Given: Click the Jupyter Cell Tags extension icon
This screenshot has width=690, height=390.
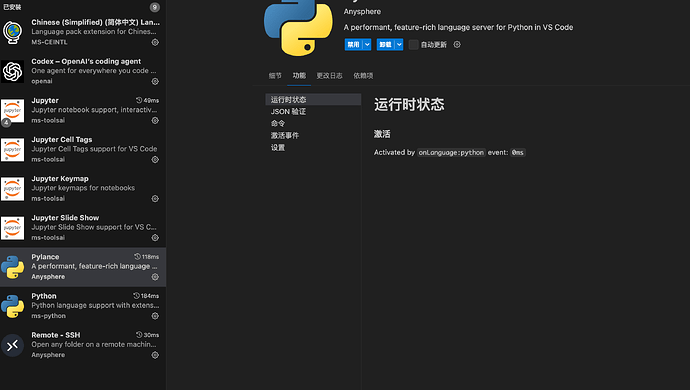Looking at the screenshot, I should [x=12, y=150].
